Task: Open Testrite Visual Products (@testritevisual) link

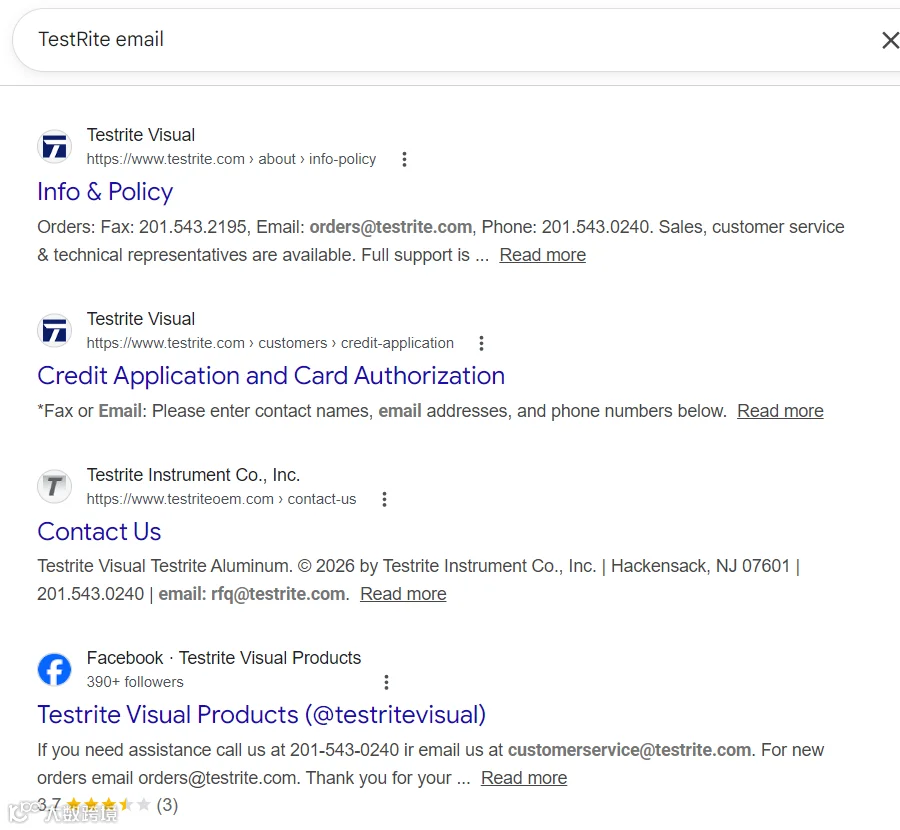Action: (x=261, y=715)
